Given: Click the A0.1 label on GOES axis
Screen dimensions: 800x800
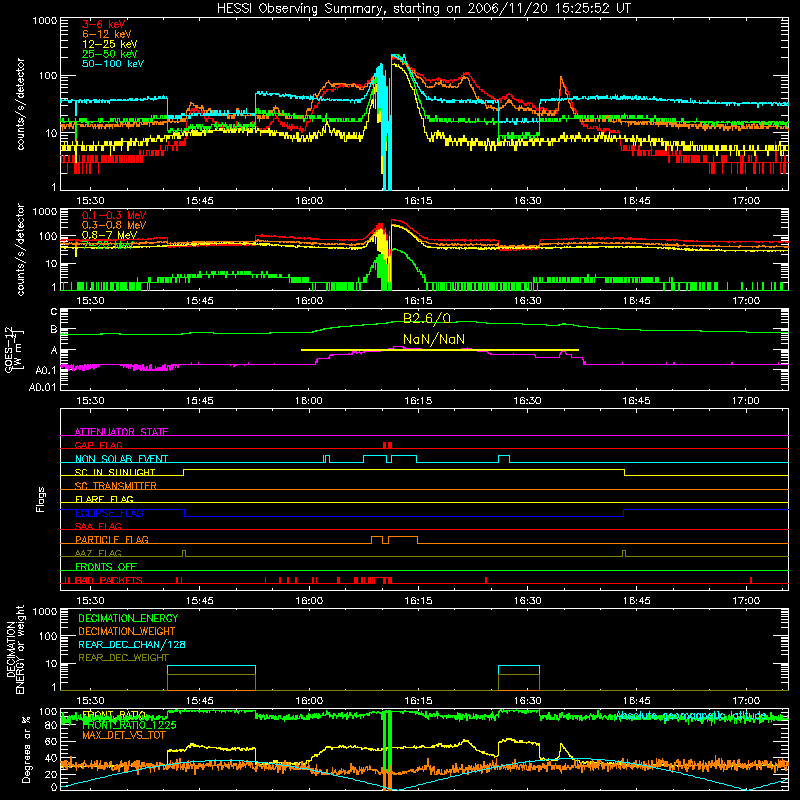Looking at the screenshot, I should tap(46, 370).
